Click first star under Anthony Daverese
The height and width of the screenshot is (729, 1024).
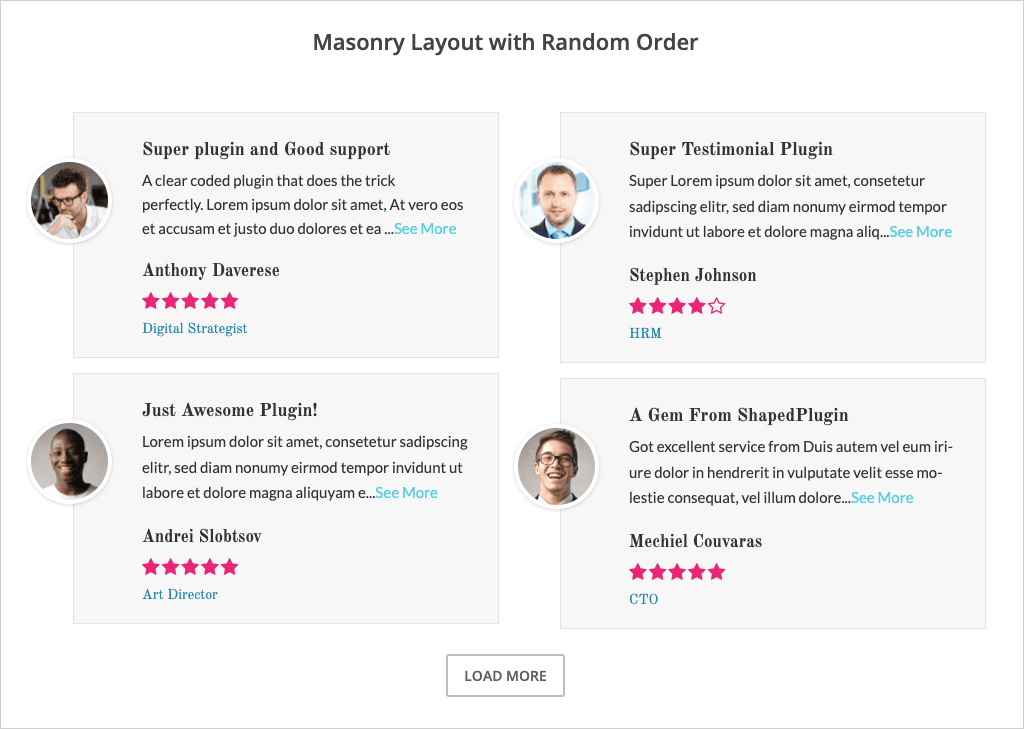151,301
